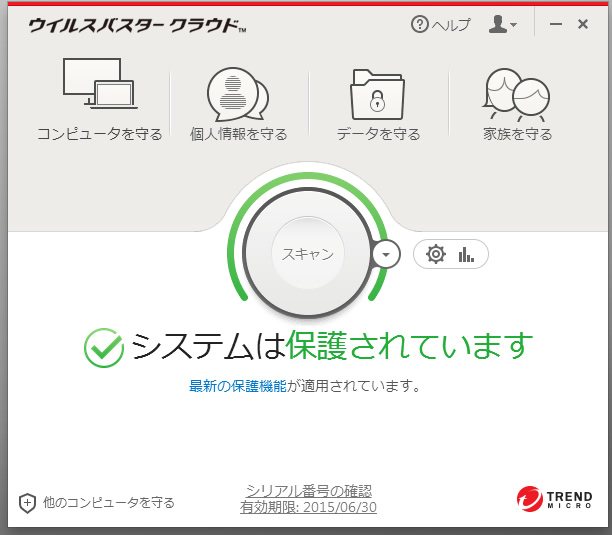Click the 有効期限: 2015/06/30 expiration link

[308, 507]
